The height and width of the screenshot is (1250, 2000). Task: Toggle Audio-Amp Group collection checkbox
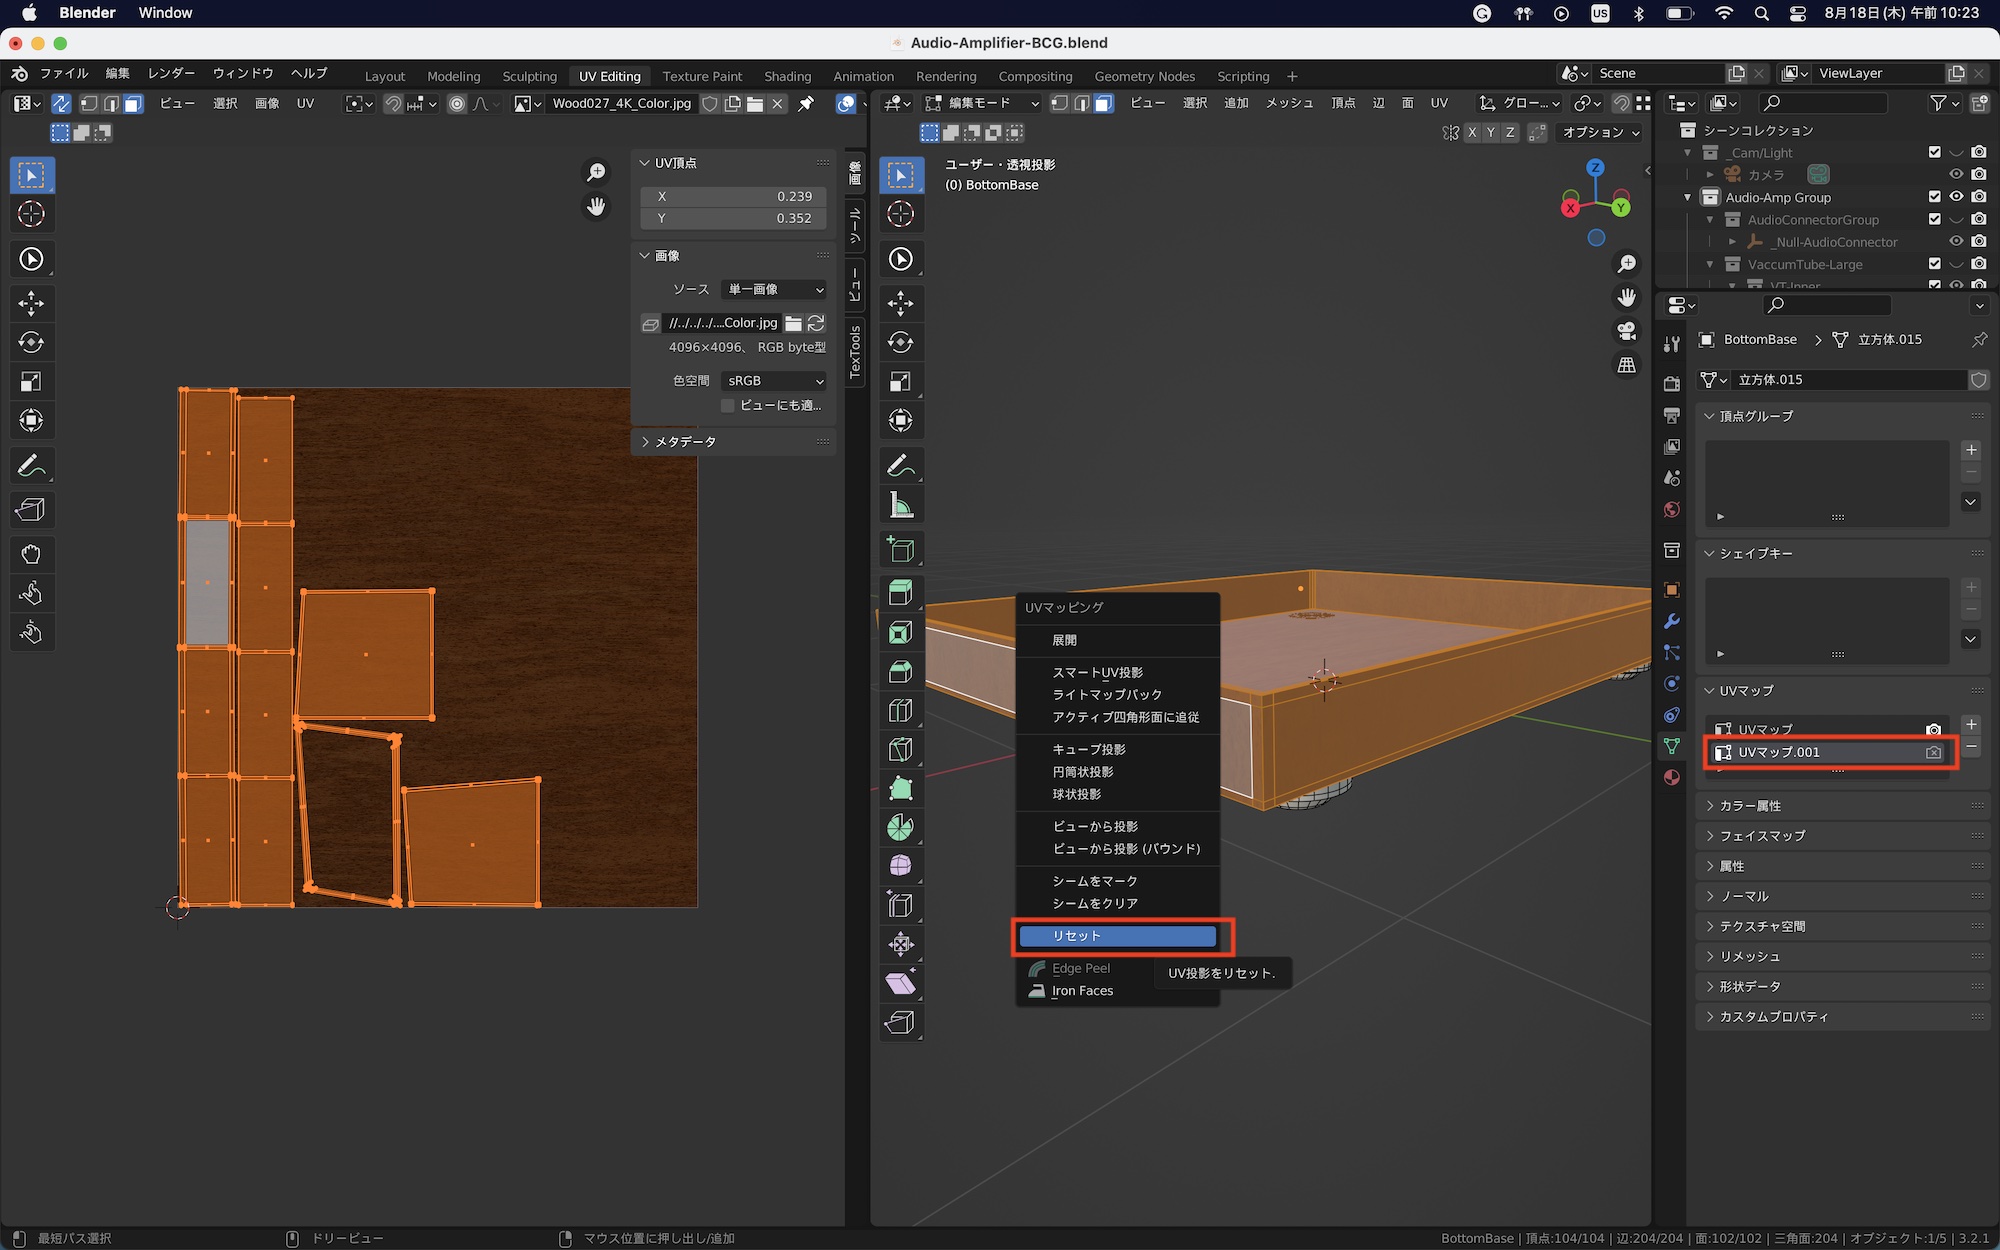[1934, 197]
